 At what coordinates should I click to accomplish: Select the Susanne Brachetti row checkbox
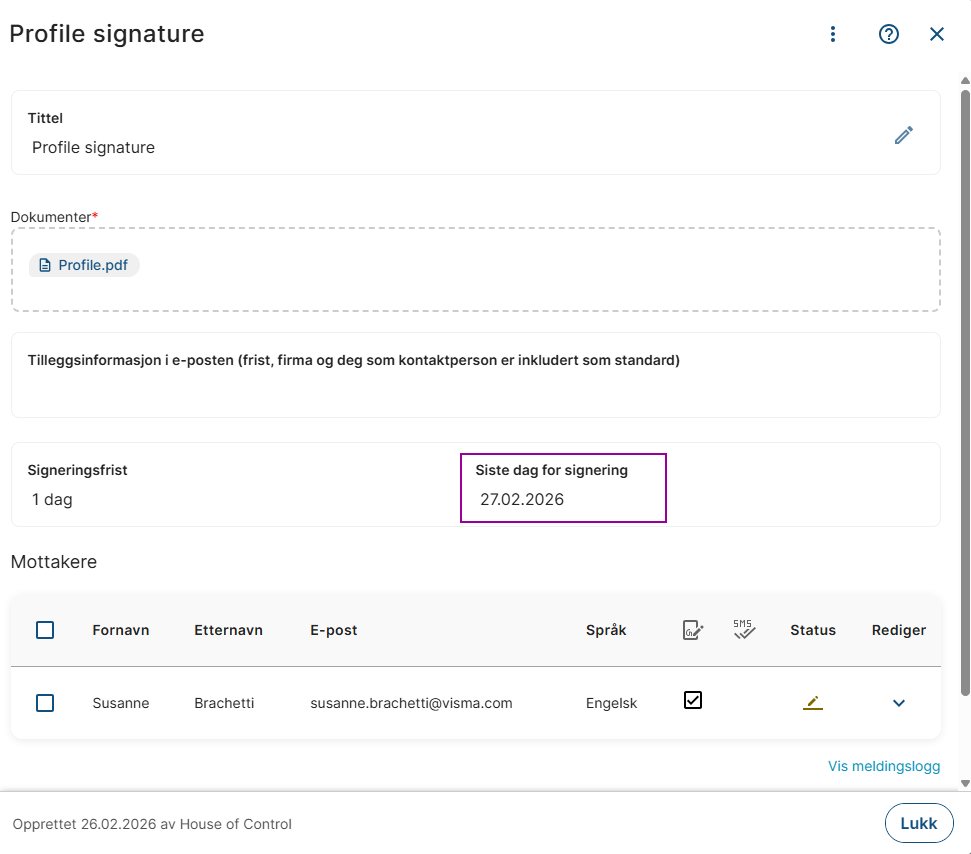45,703
